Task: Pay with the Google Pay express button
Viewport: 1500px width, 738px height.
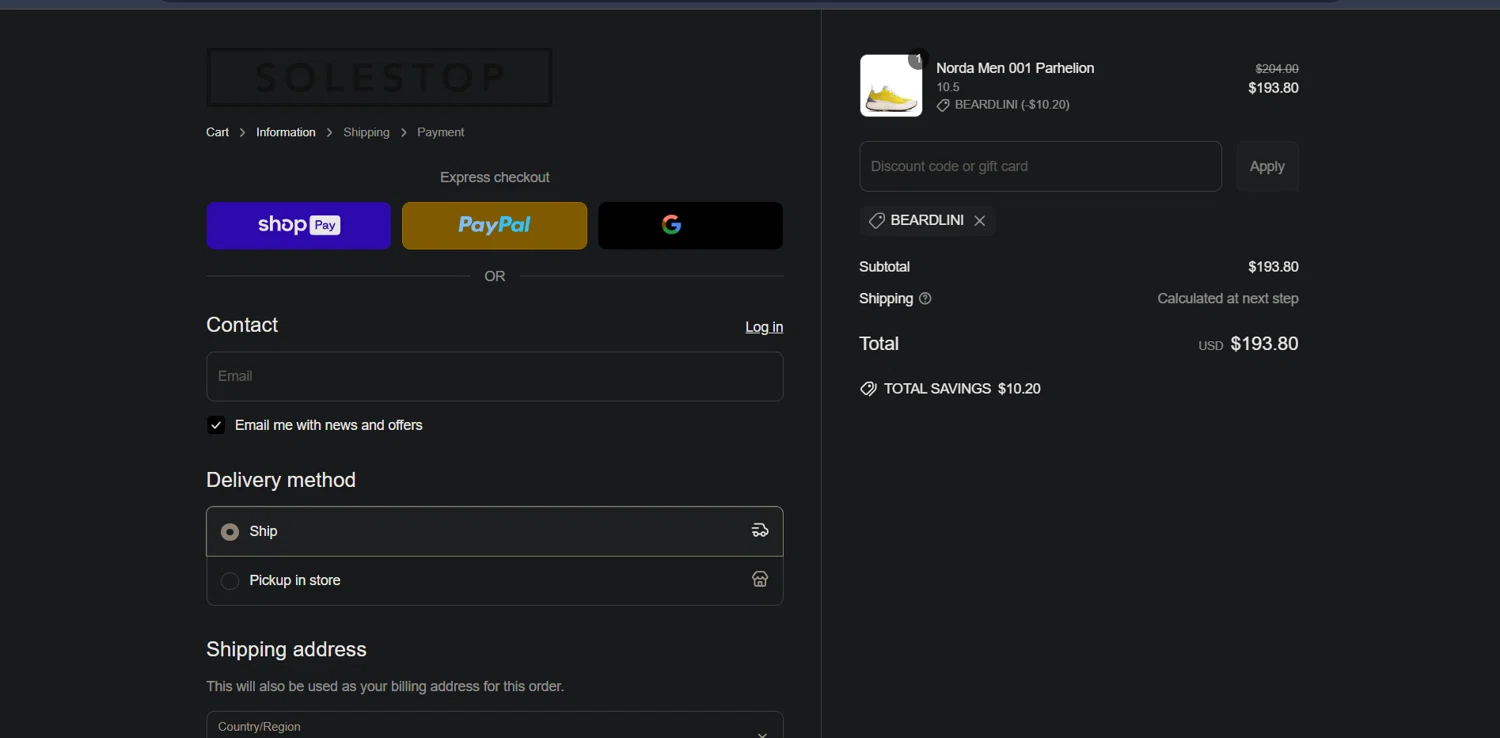Action: tap(690, 225)
